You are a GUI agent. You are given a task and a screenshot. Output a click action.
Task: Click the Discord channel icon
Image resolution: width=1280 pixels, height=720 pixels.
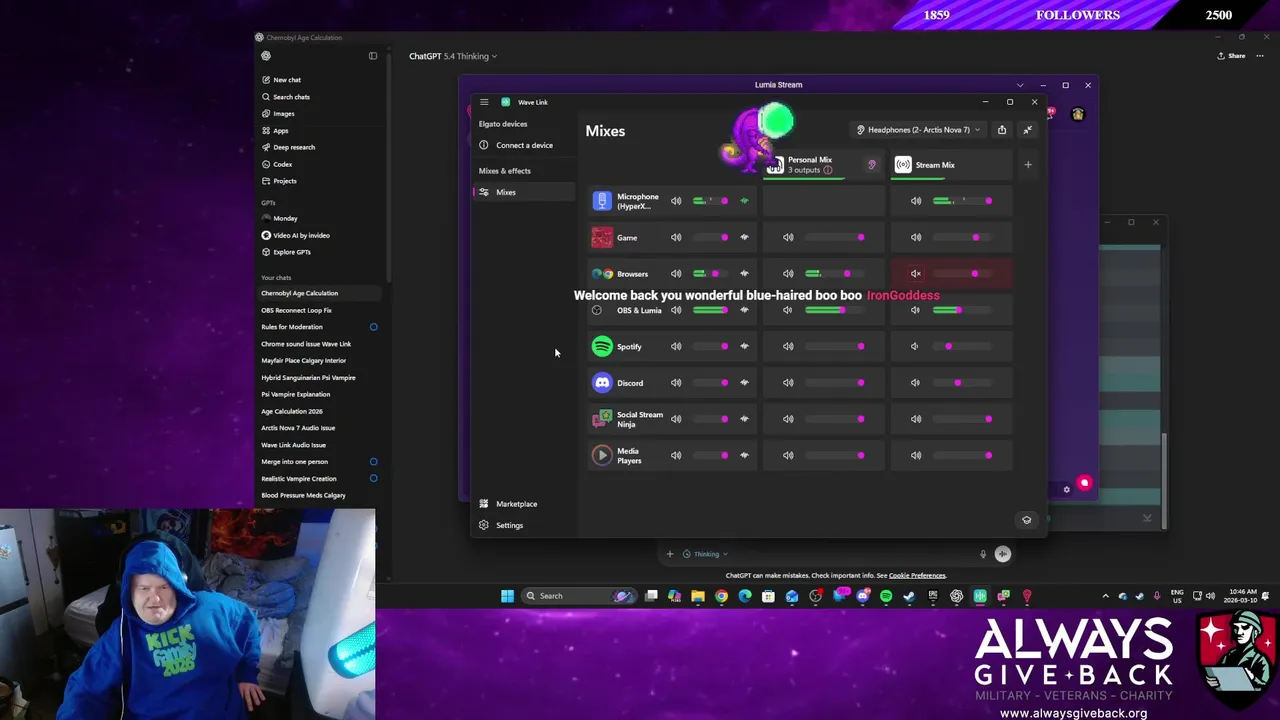click(x=602, y=383)
